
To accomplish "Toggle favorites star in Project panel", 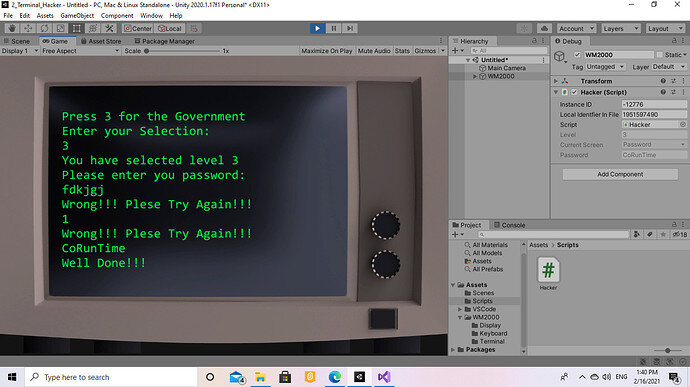I will point(663,235).
